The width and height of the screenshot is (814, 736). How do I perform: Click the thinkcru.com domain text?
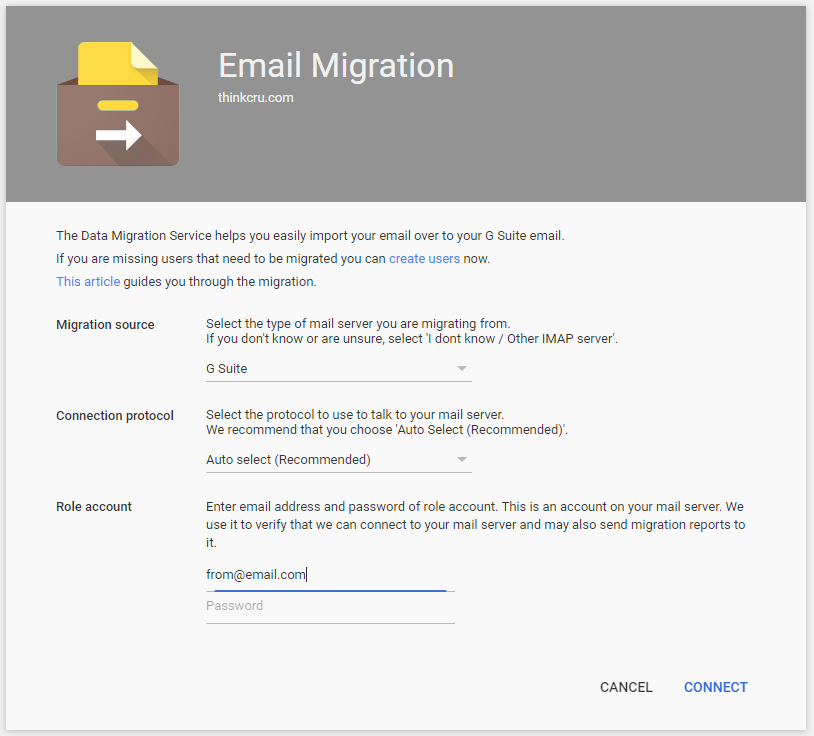point(255,98)
